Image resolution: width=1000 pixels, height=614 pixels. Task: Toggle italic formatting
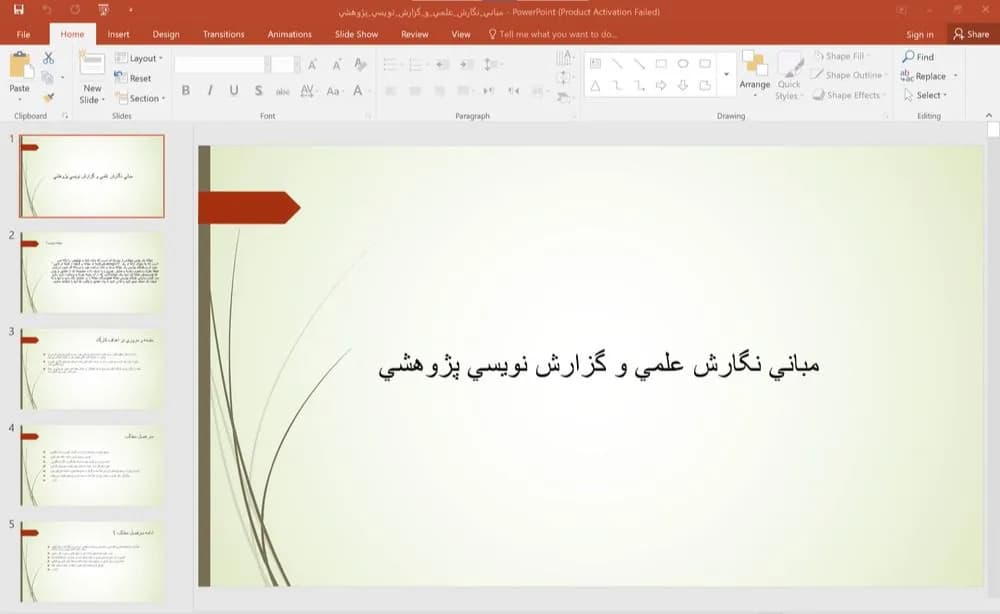210,91
